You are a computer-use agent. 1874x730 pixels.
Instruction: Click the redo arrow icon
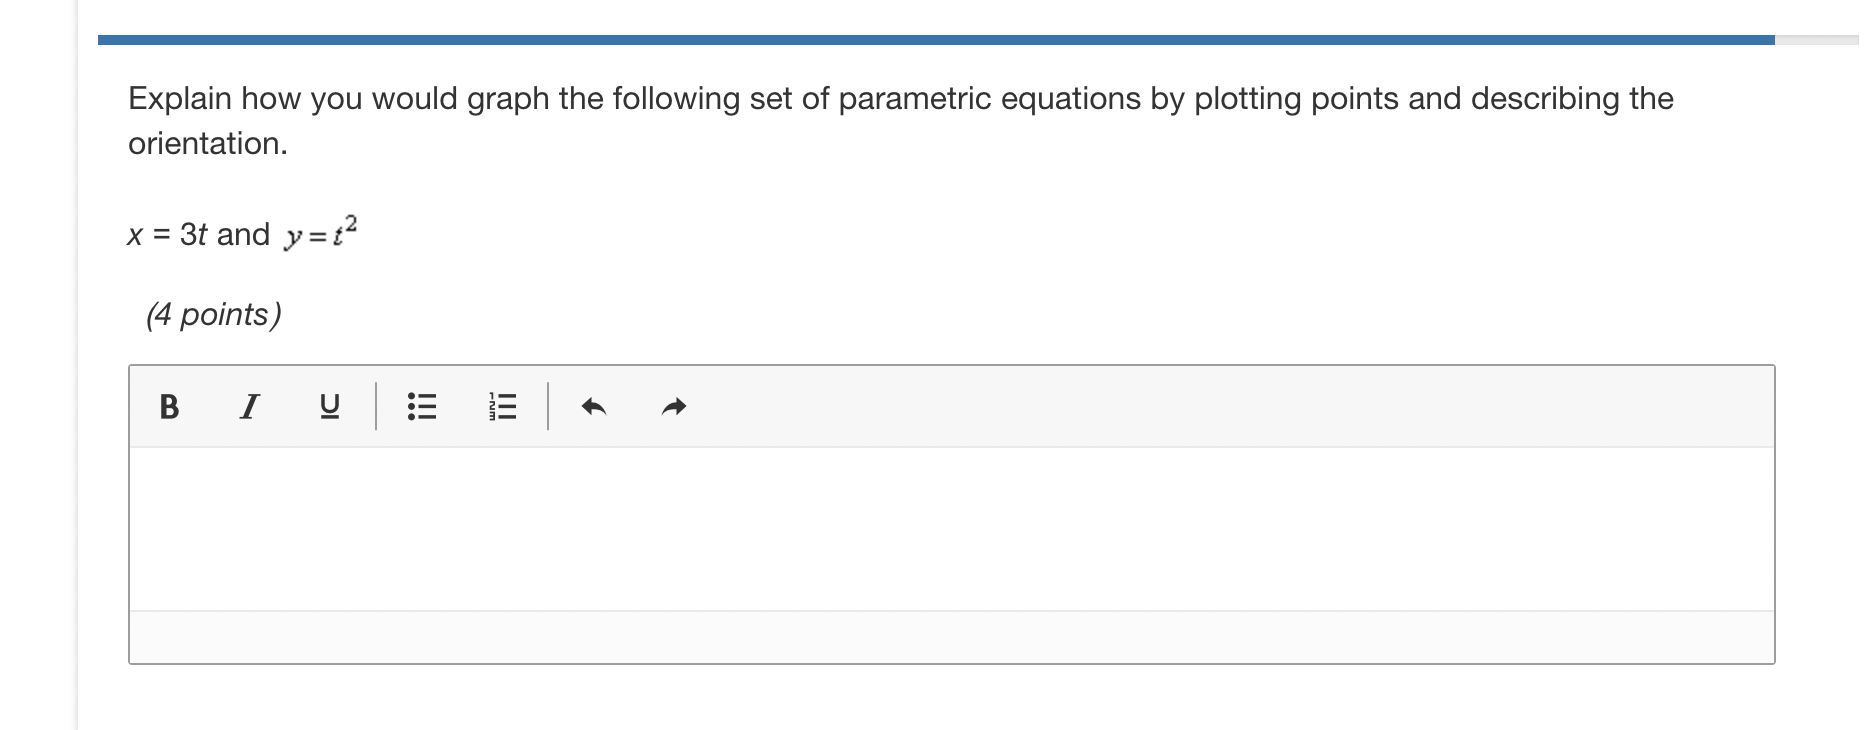[672, 406]
